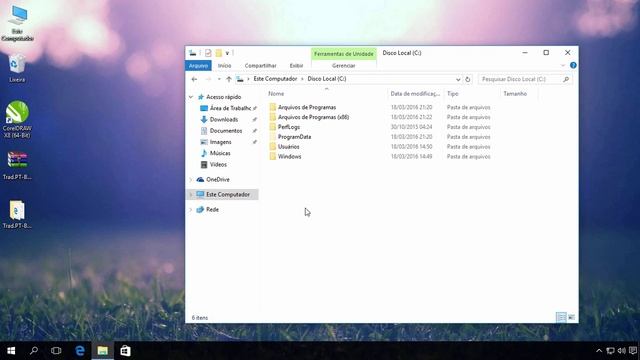Show hidden system tray icons
This screenshot has width=640, height=360.
click(x=599, y=351)
